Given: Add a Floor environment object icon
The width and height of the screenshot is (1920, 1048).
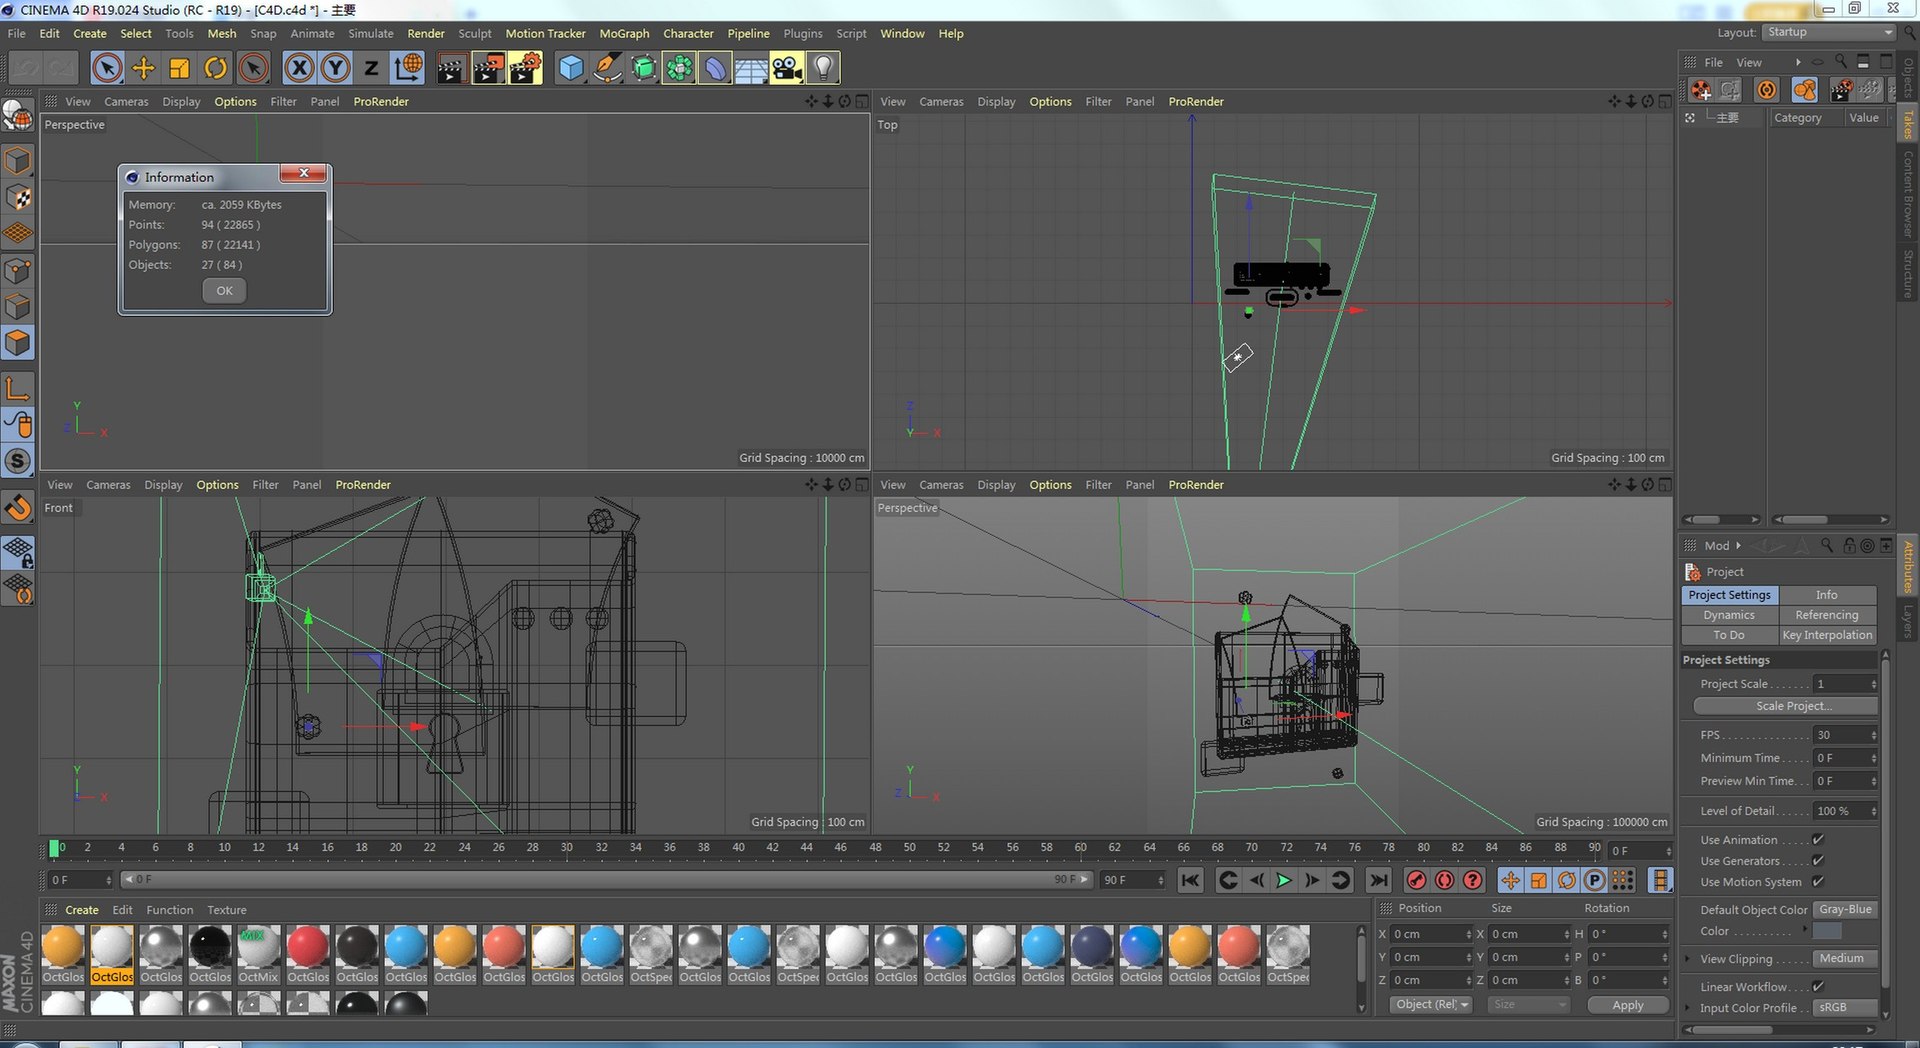Looking at the screenshot, I should pyautogui.click(x=751, y=68).
